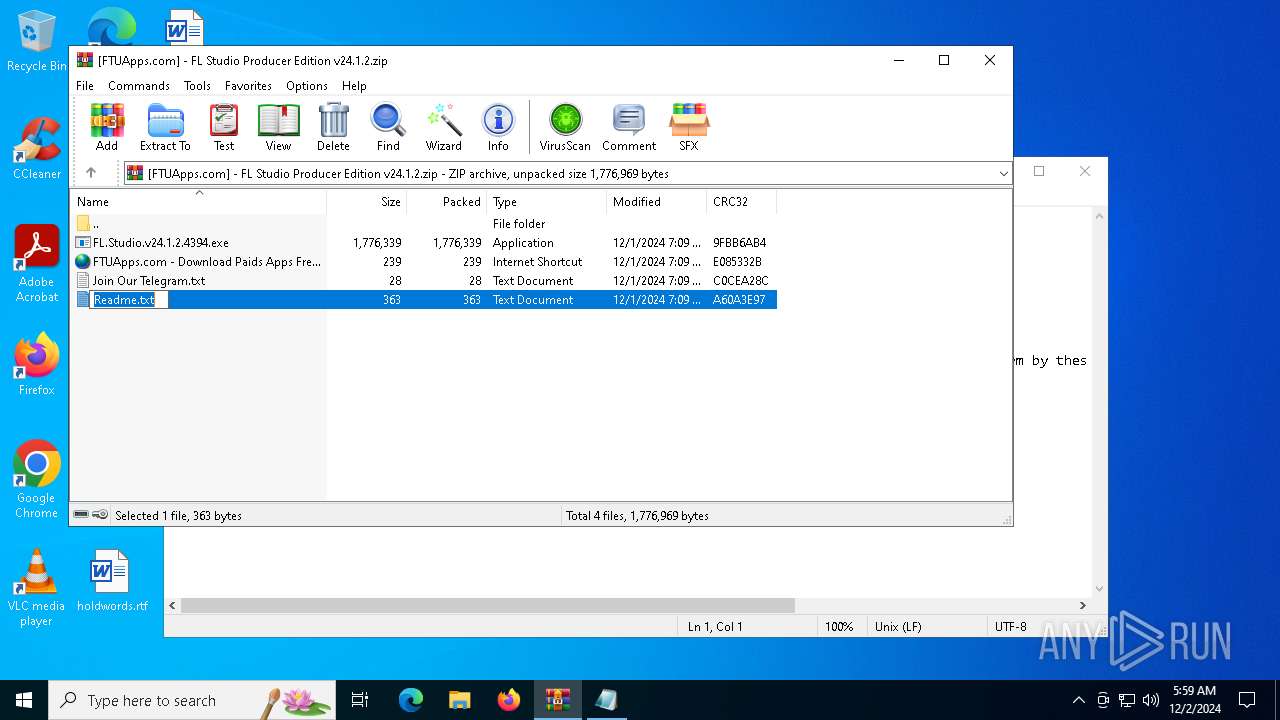Screen dimensions: 1280x720
Task: Click WinRAR icon on the taskbar
Action: tap(558, 700)
